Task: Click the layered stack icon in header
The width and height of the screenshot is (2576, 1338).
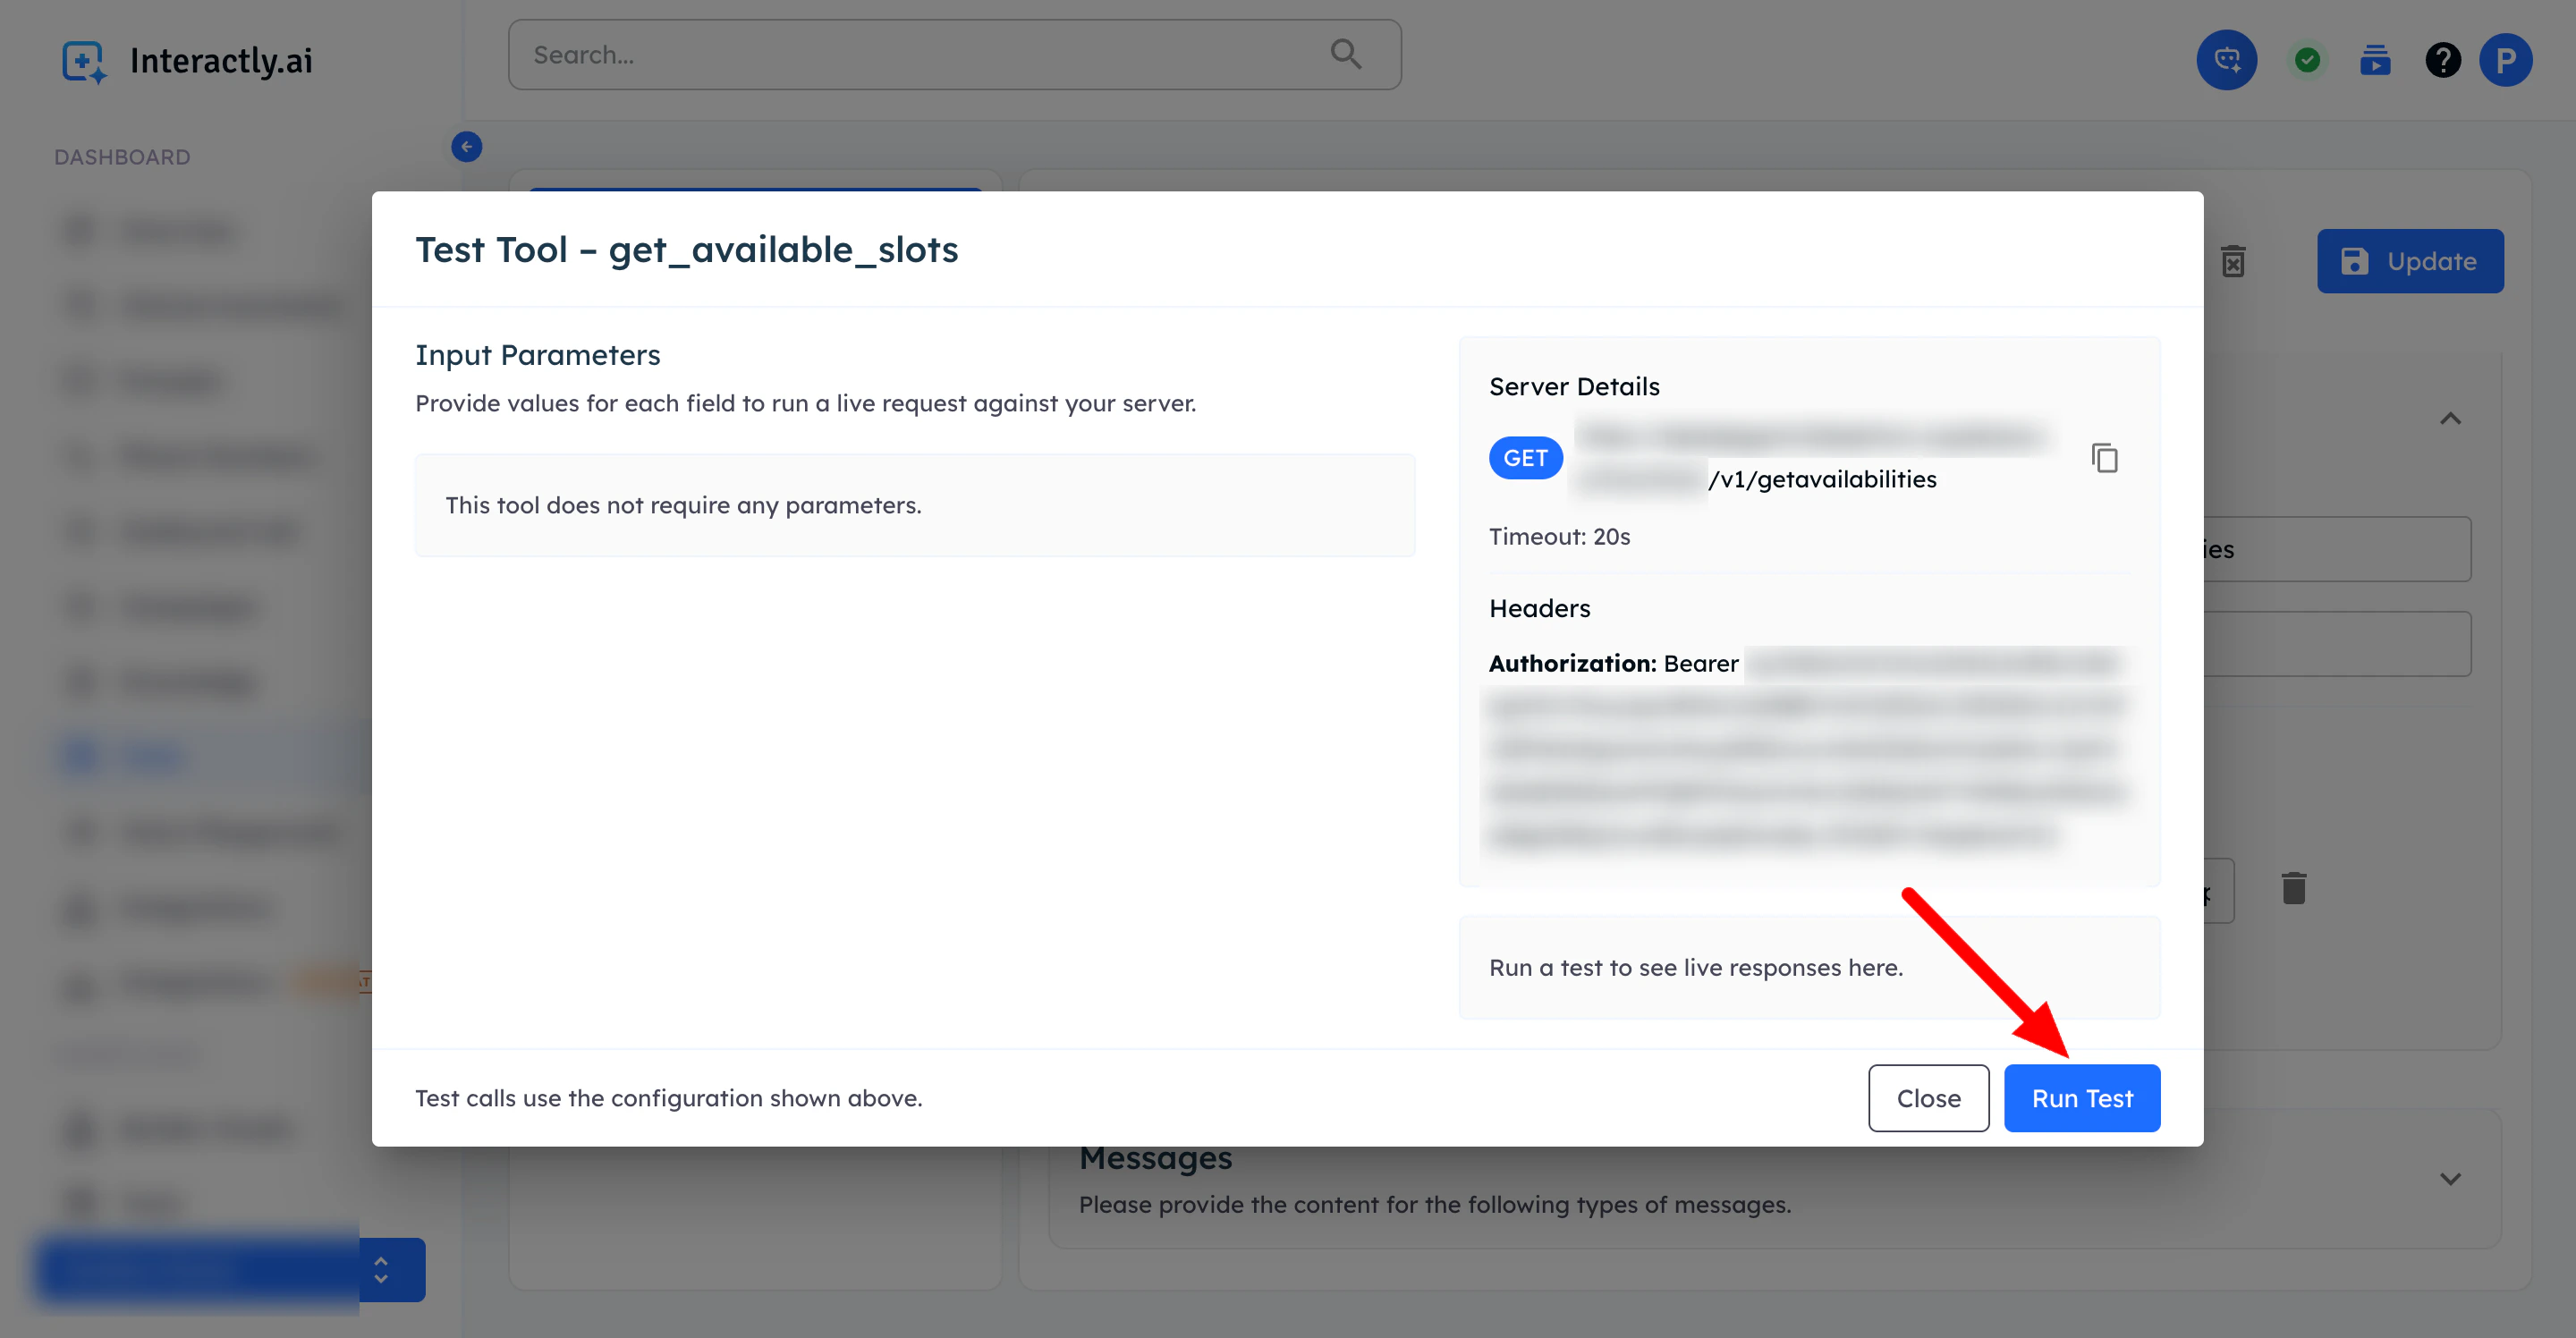Action: click(2375, 60)
